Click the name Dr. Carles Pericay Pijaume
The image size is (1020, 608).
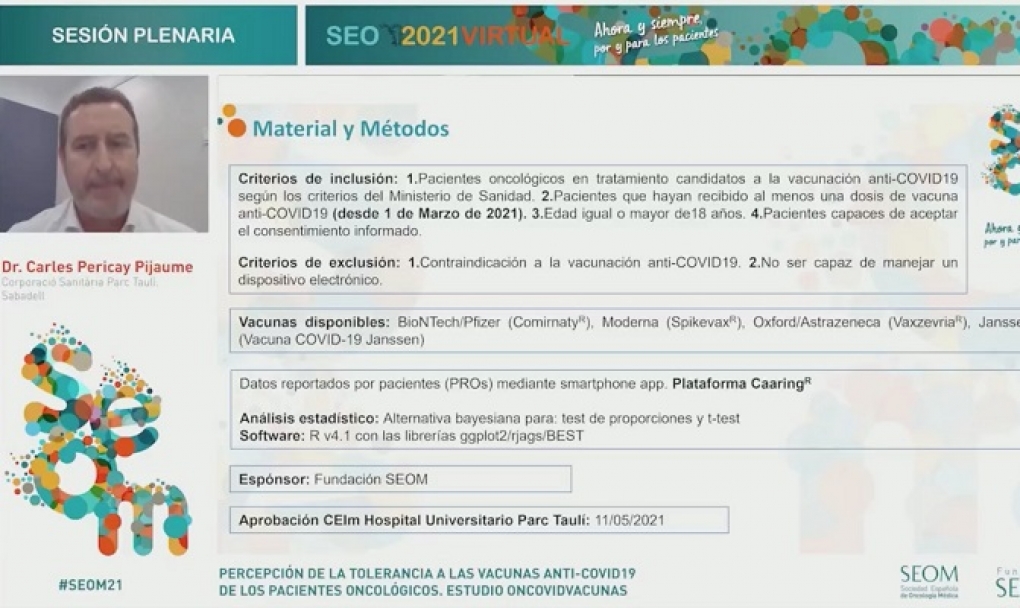click(98, 267)
